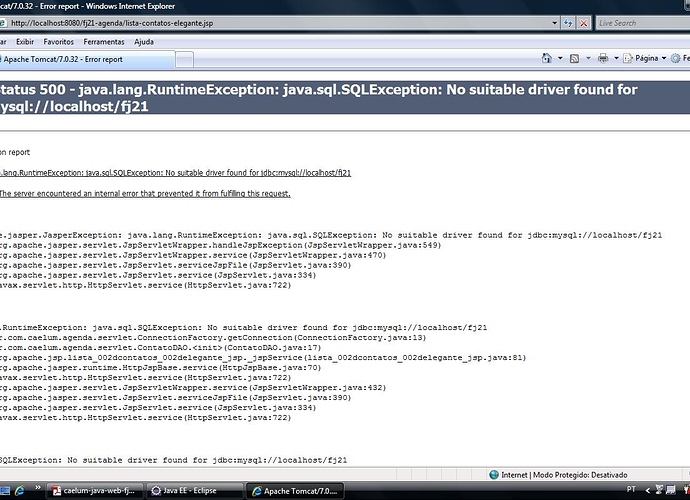Open caelum-java-web PDF taskbar window

97,490
